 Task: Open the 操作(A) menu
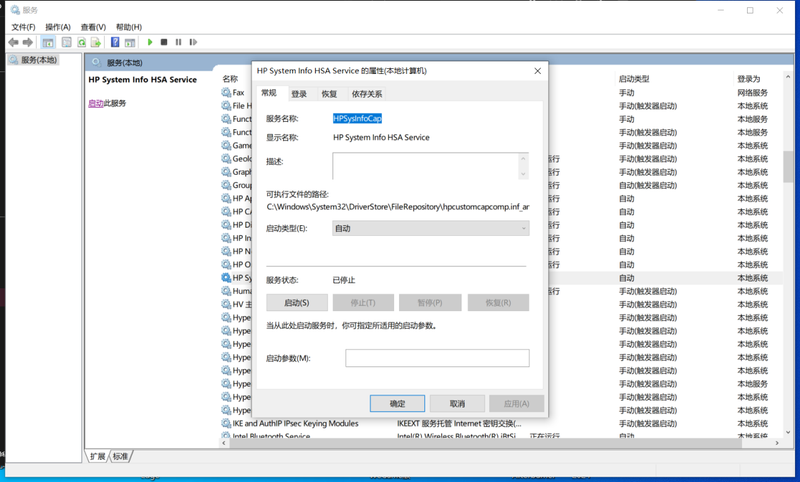coord(58,27)
